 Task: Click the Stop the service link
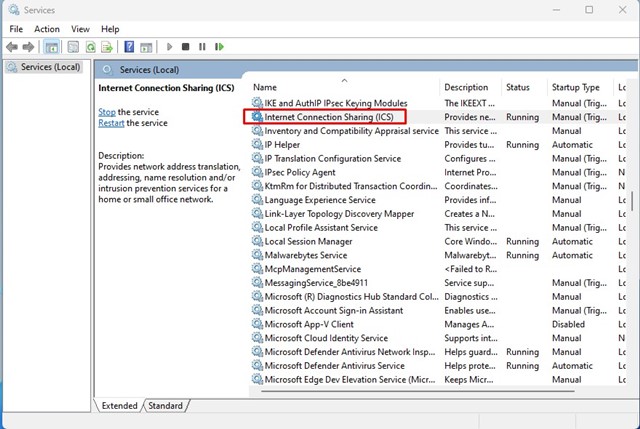[x=107, y=112]
